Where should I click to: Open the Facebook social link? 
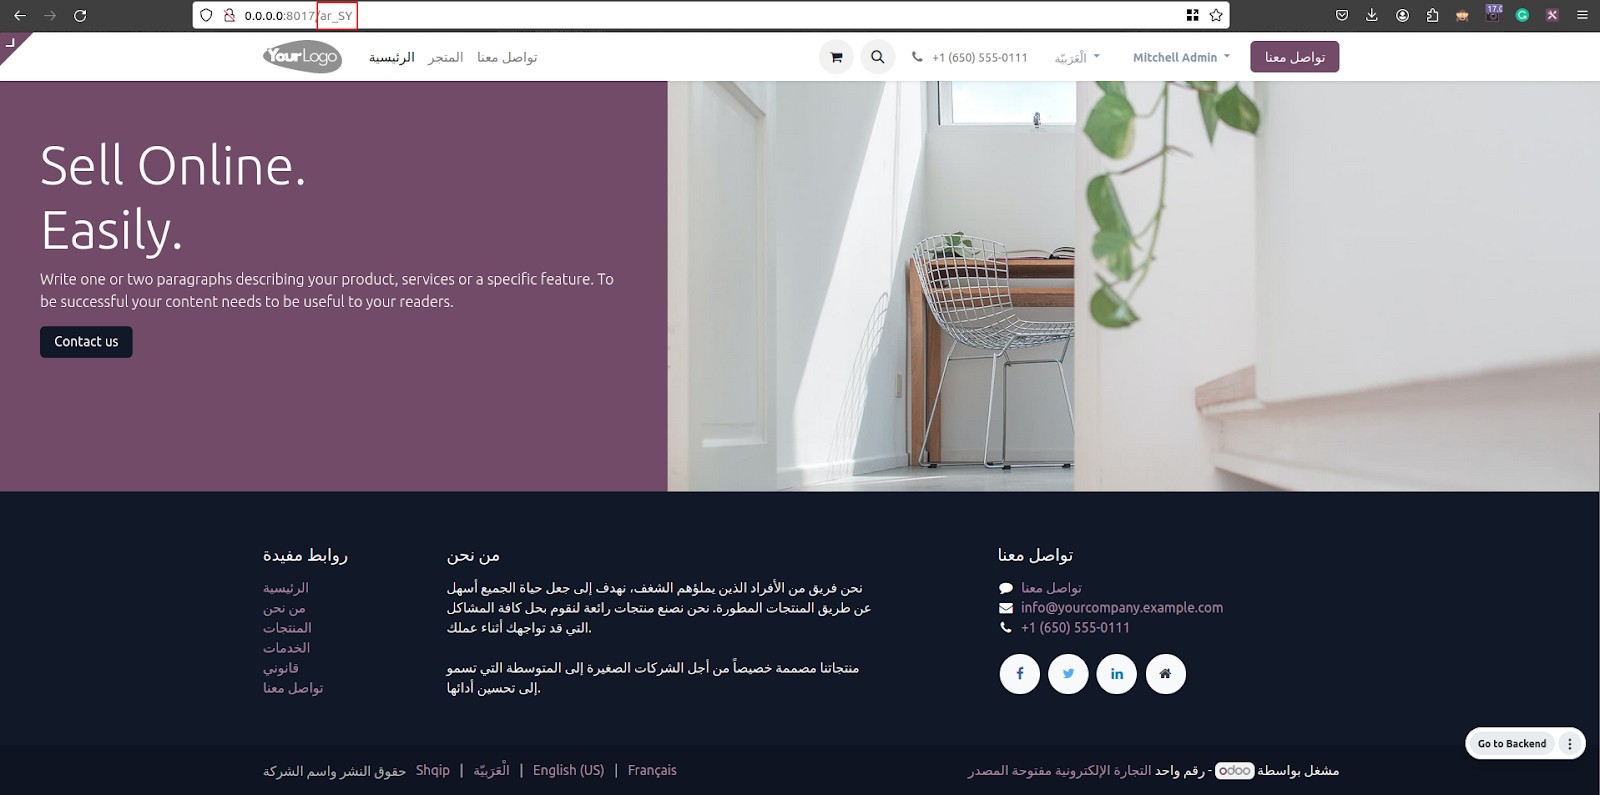pyautogui.click(x=1019, y=674)
